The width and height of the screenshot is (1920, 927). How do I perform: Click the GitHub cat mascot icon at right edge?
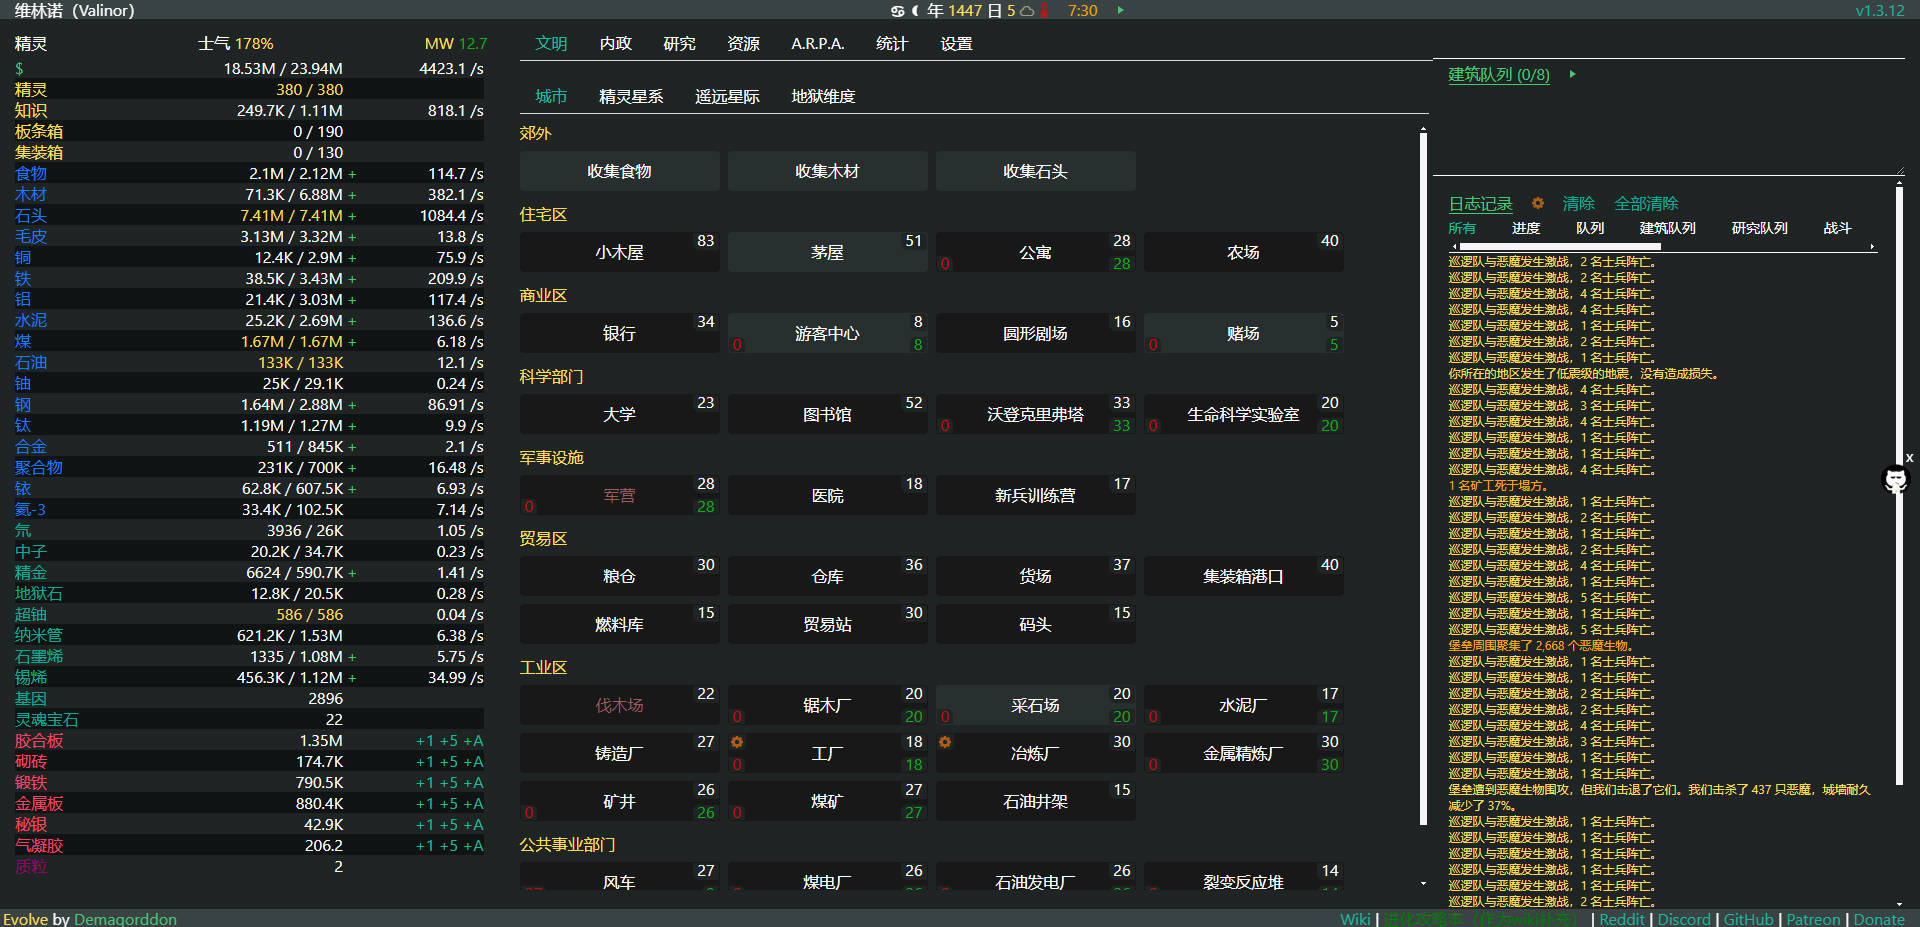pos(1895,481)
